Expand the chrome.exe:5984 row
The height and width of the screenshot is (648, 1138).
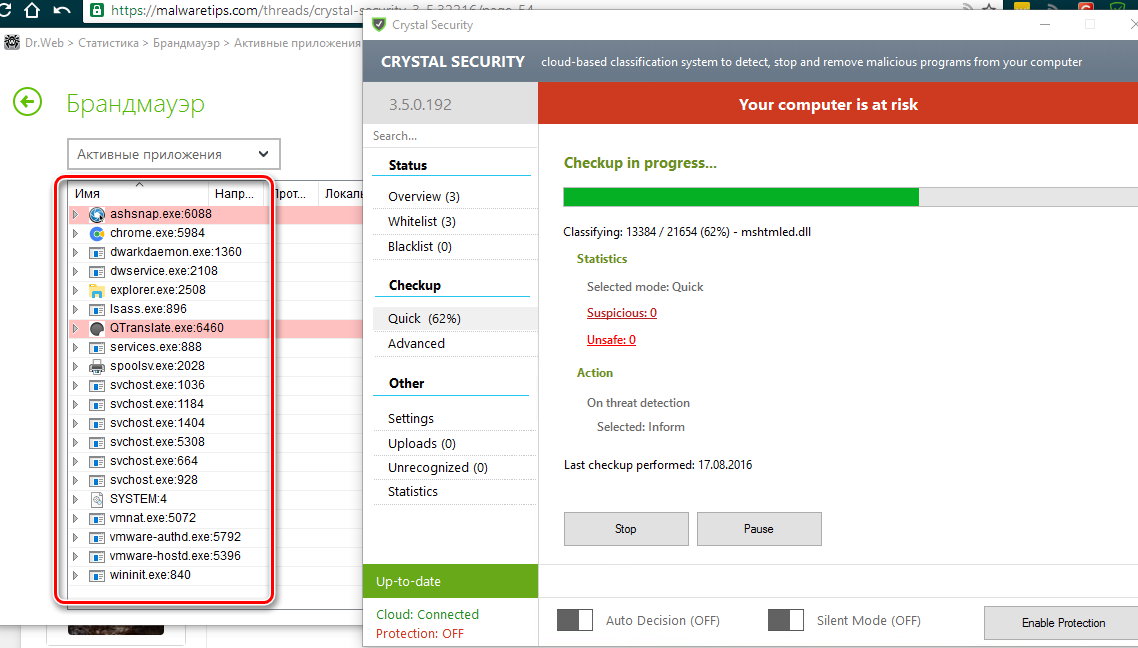pyautogui.click(x=75, y=233)
